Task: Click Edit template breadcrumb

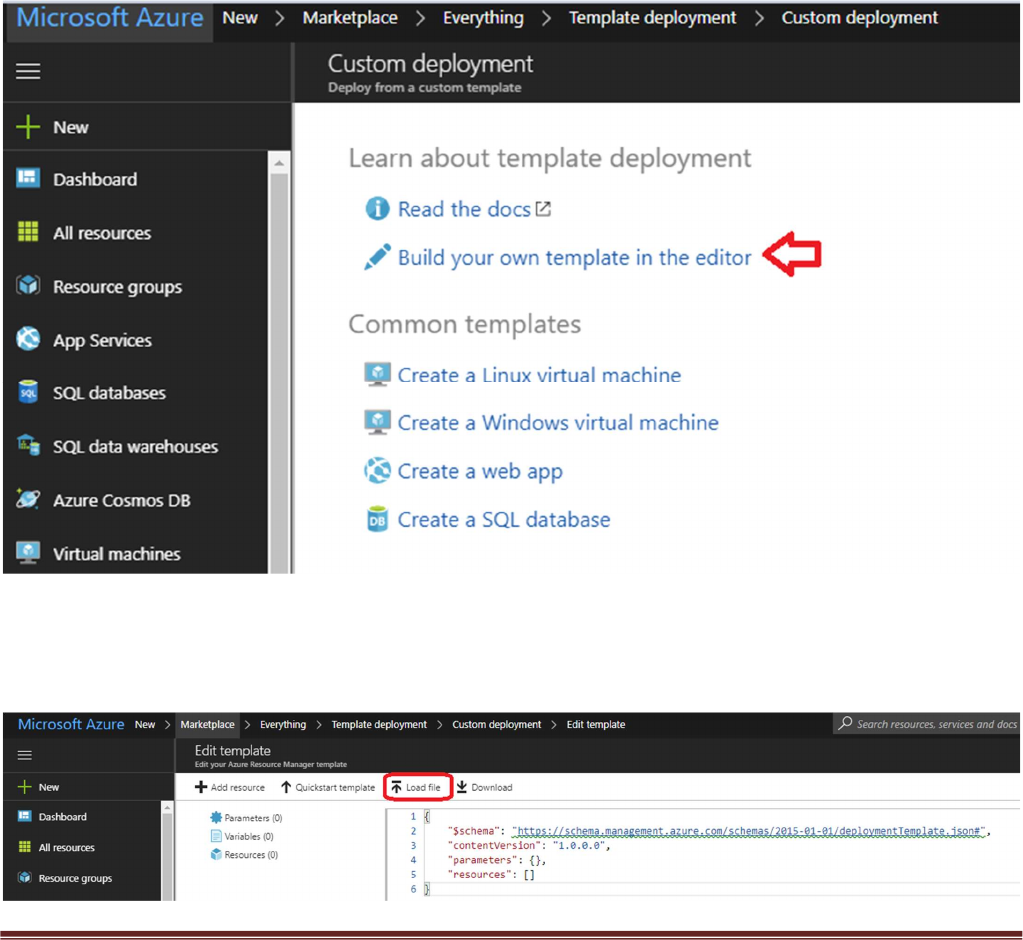Action: [x=595, y=724]
